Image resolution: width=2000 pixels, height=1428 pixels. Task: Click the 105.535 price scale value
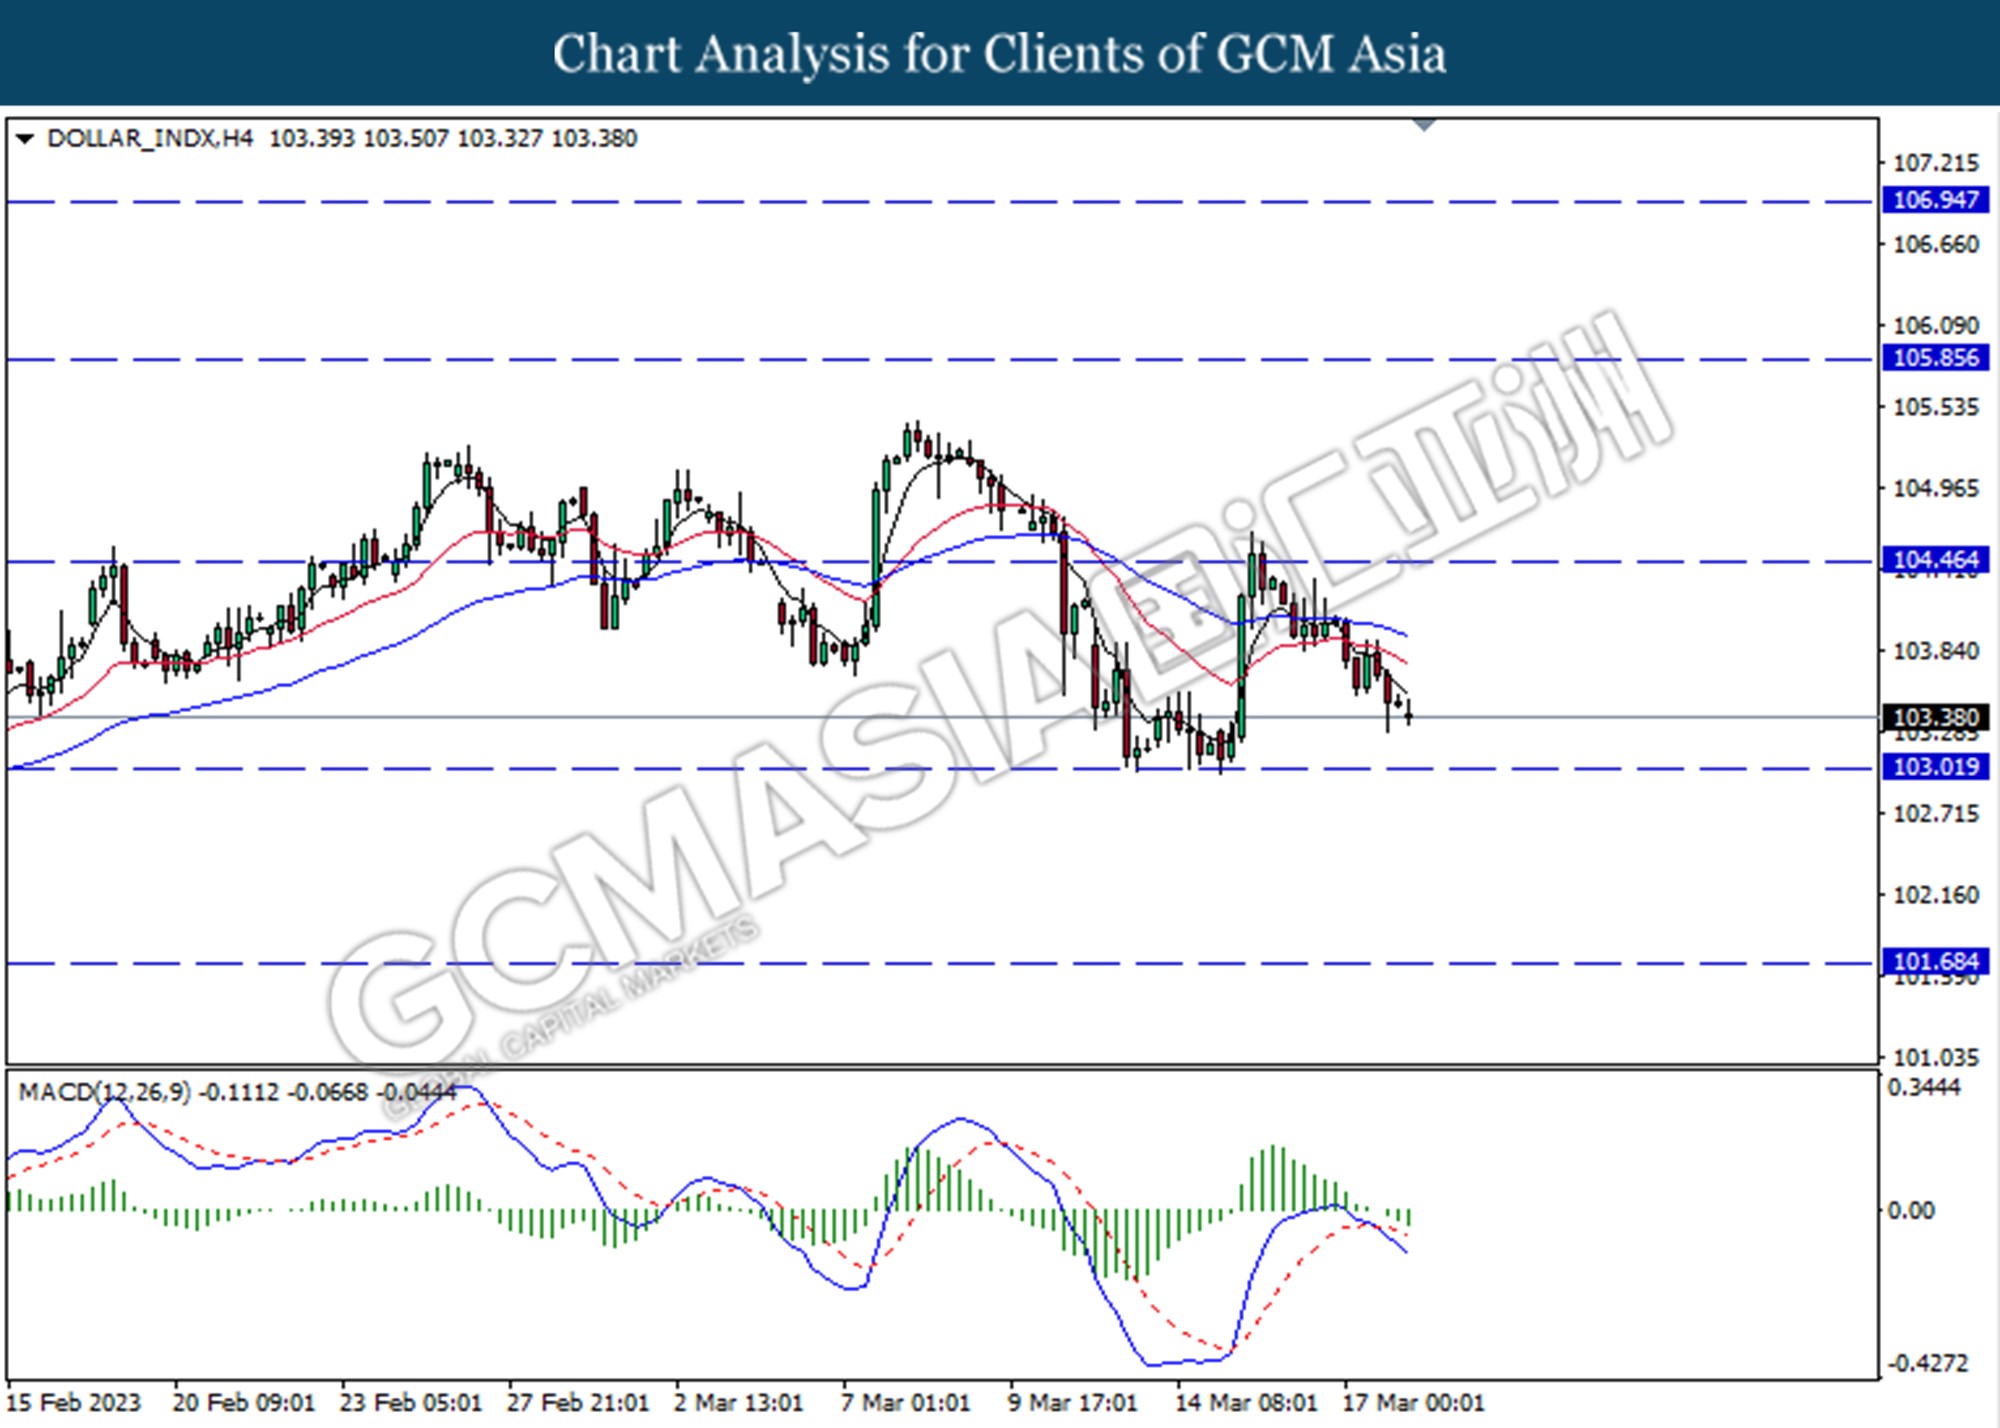click(x=1936, y=407)
